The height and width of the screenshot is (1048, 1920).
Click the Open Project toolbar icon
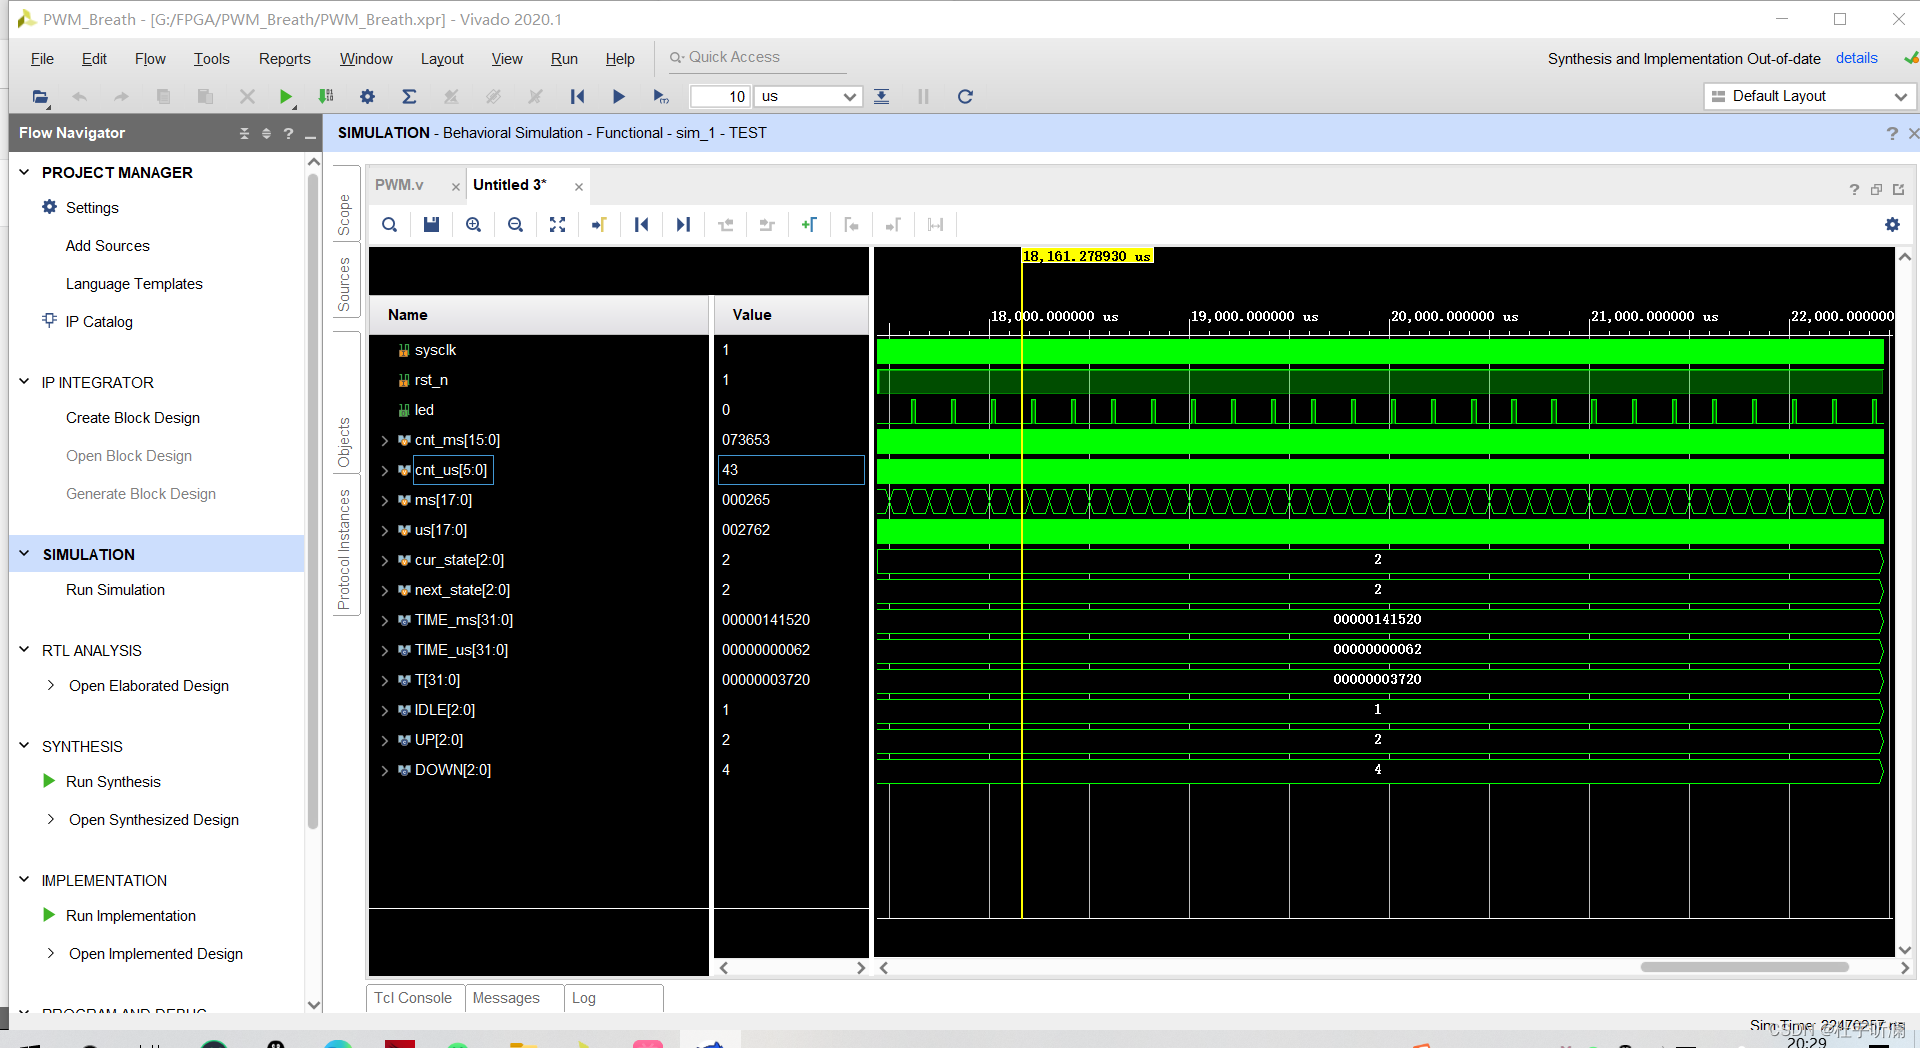click(40, 97)
